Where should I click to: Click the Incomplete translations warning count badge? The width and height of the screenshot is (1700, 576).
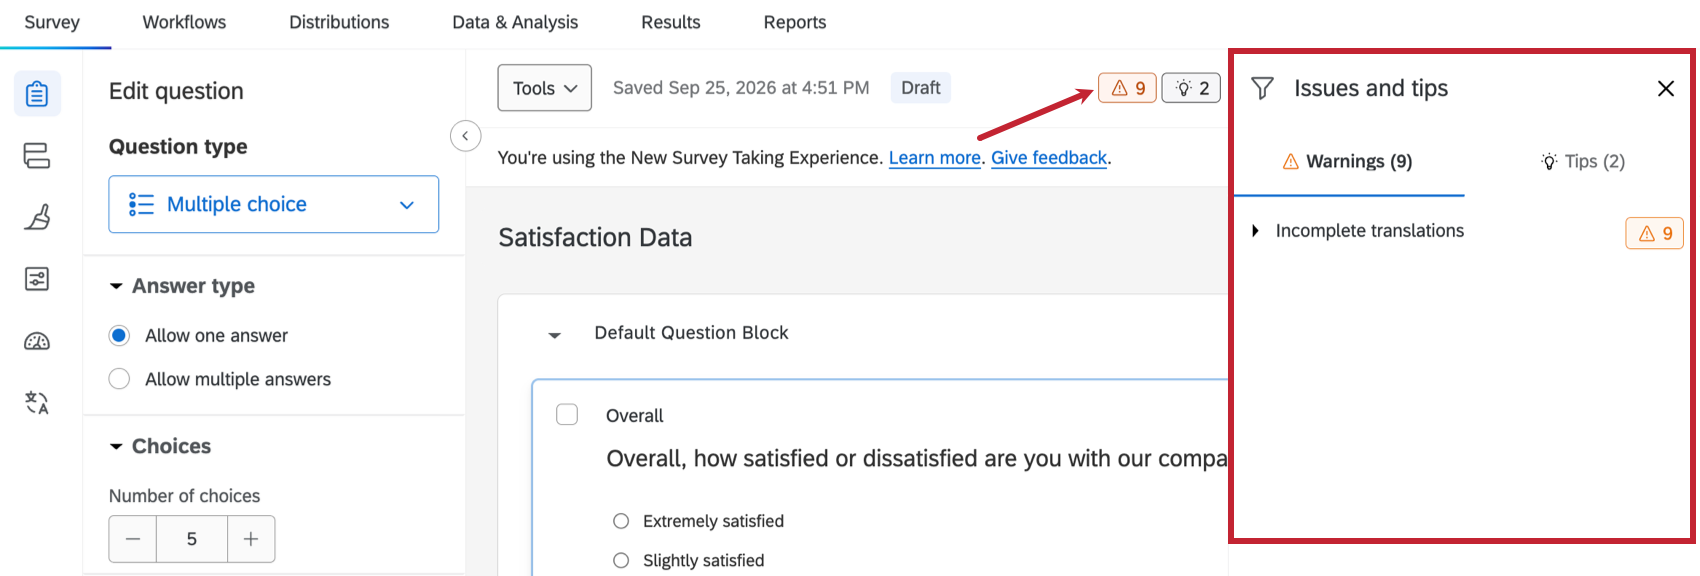(1655, 233)
